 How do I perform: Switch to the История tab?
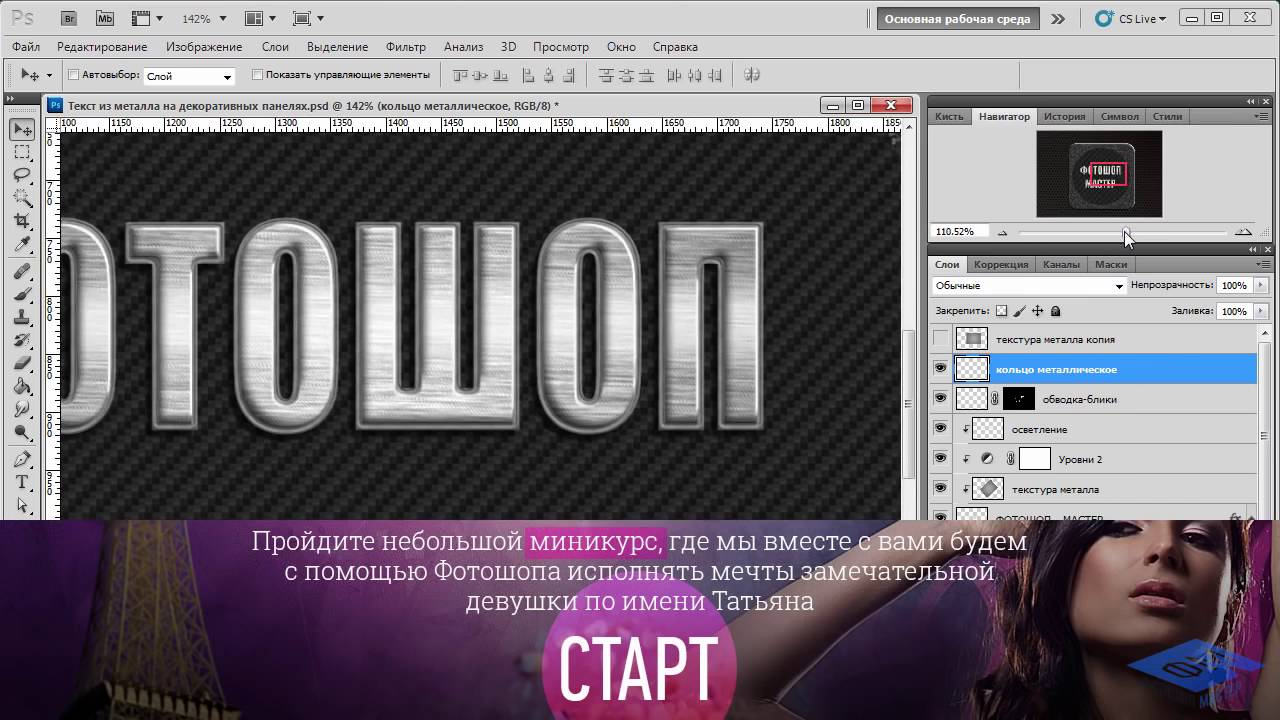click(1065, 117)
